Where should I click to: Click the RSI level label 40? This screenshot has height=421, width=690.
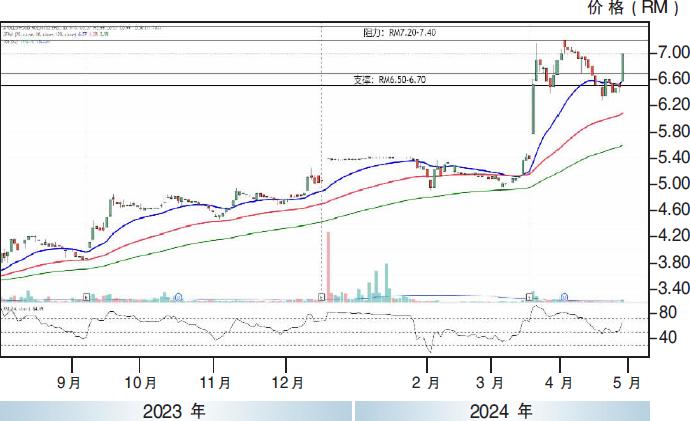click(x=667, y=338)
